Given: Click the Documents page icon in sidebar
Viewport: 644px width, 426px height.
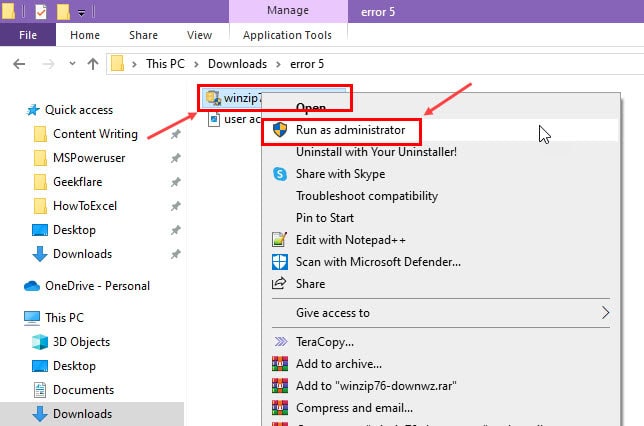Looking at the screenshot, I should (x=40, y=390).
